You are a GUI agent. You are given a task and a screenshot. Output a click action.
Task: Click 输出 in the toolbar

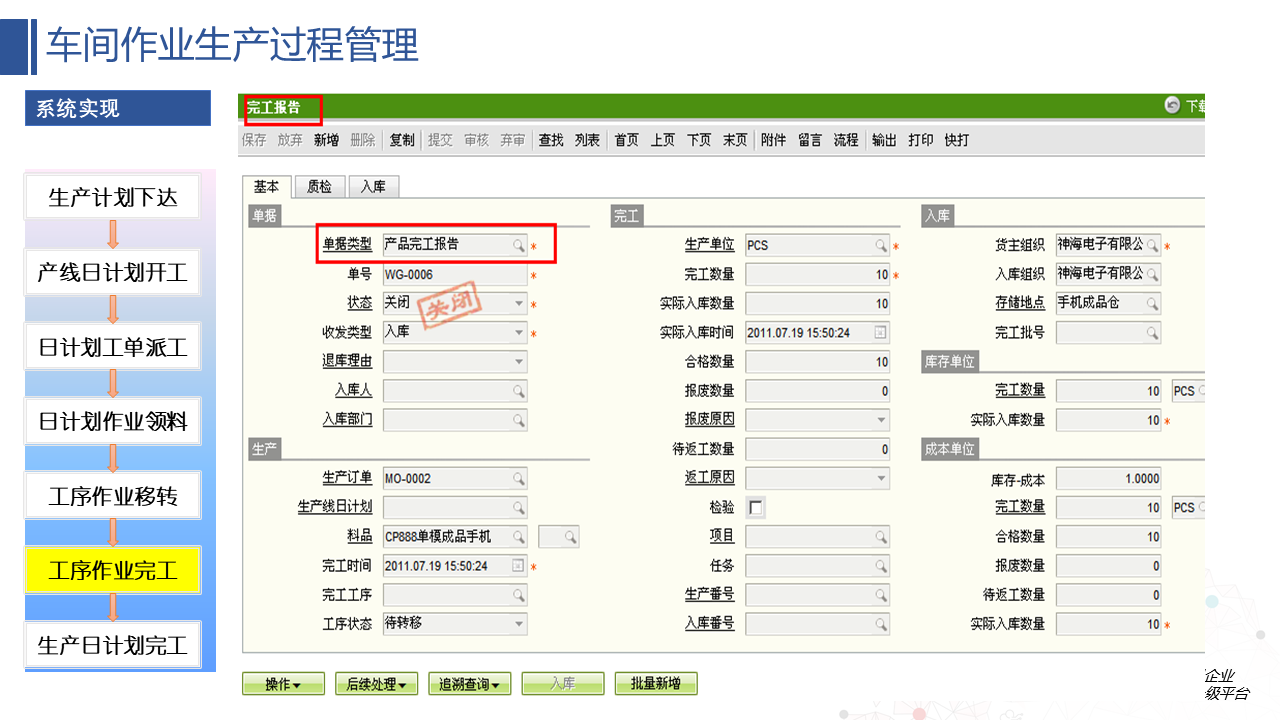[884, 140]
